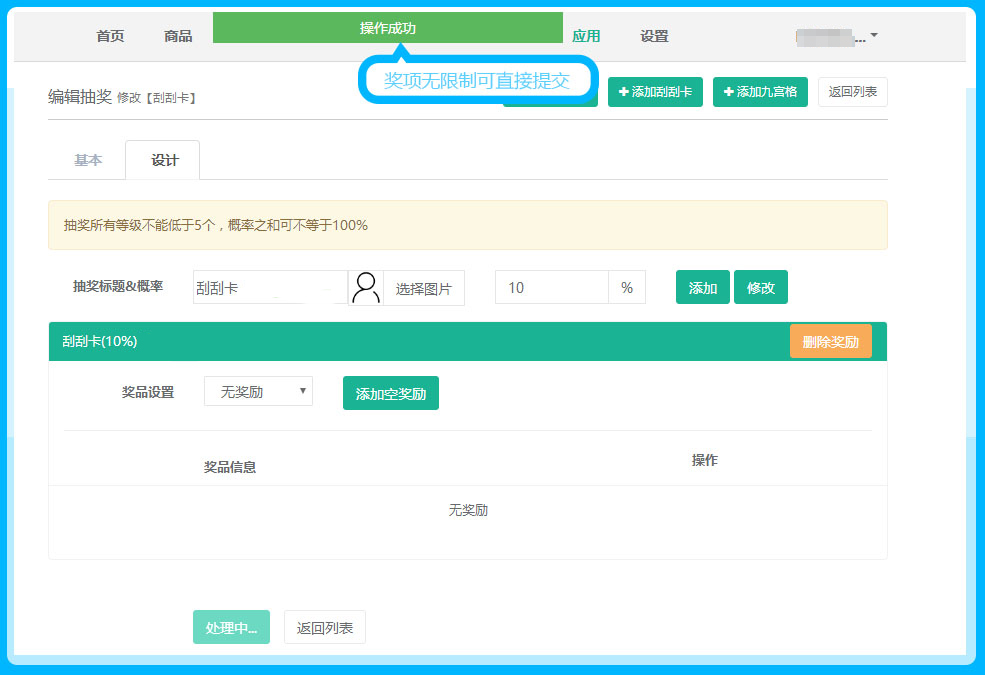This screenshot has height=675, width=985.
Task: Click the plus icon on 添加刮刮卡
Action: [x=624, y=92]
